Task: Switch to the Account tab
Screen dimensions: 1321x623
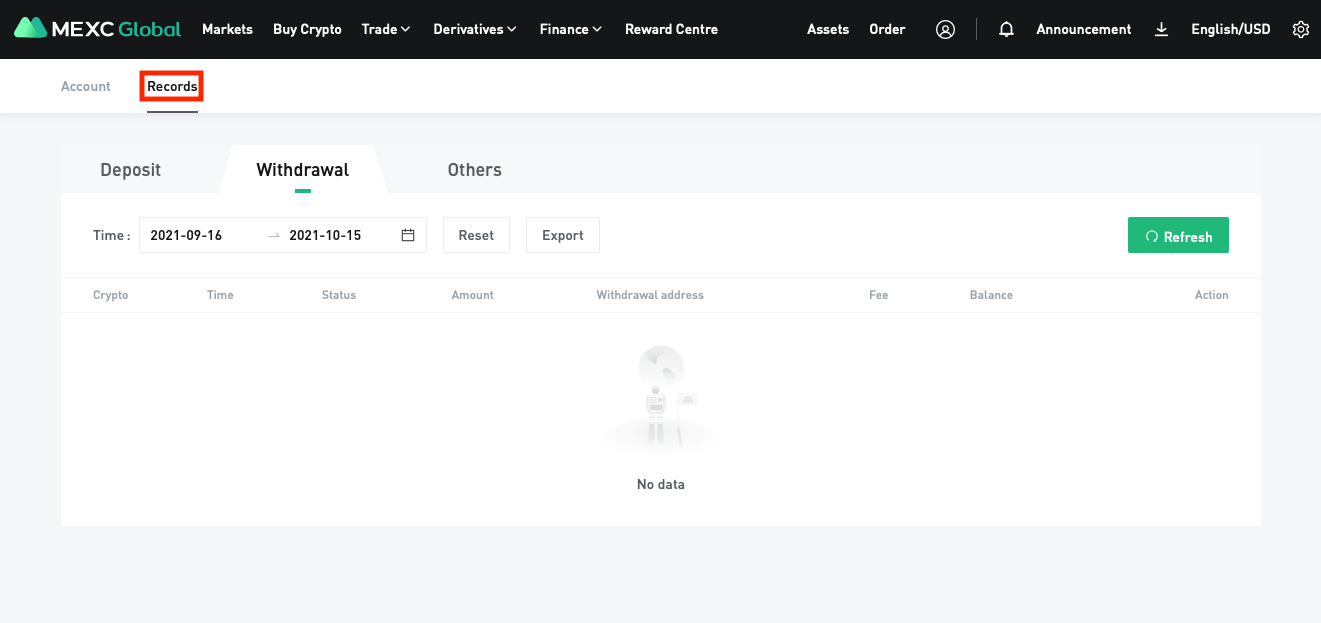Action: 86,86
